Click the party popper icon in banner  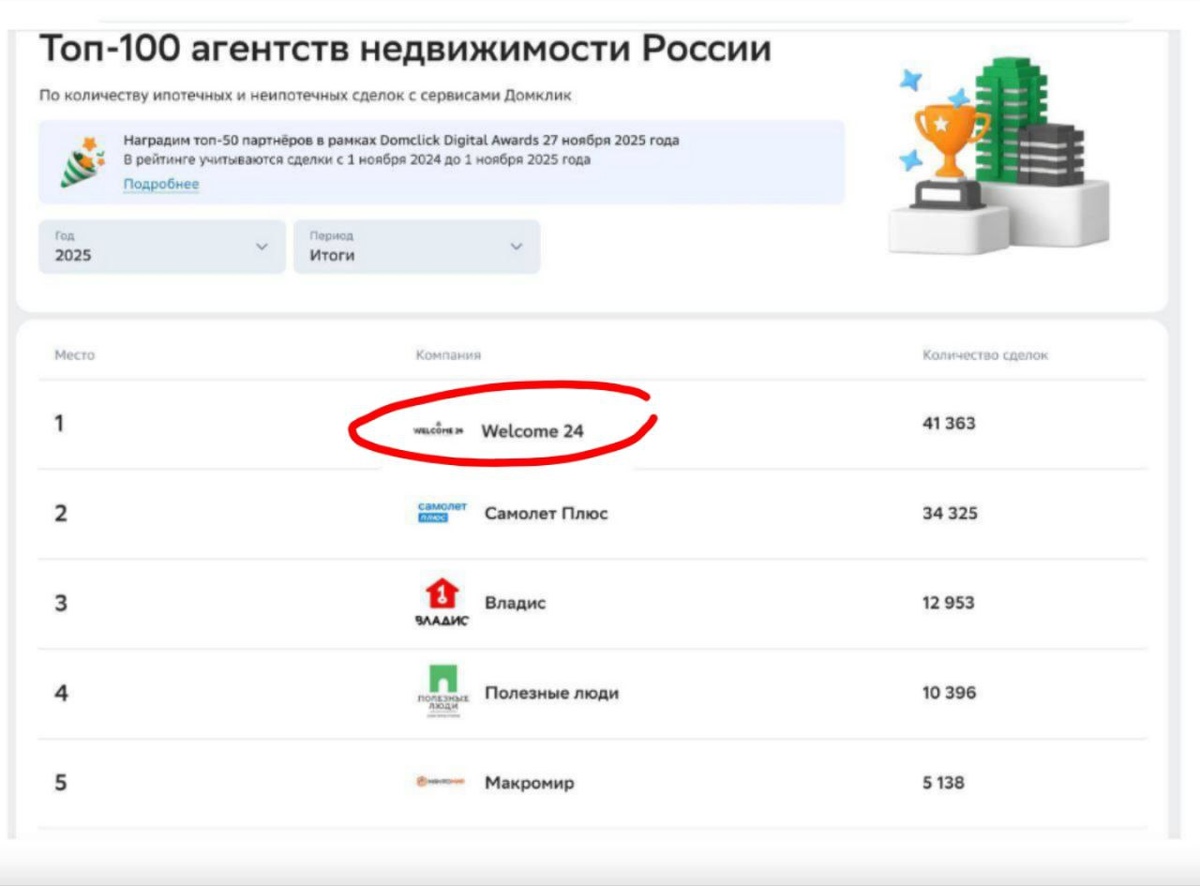(82, 162)
